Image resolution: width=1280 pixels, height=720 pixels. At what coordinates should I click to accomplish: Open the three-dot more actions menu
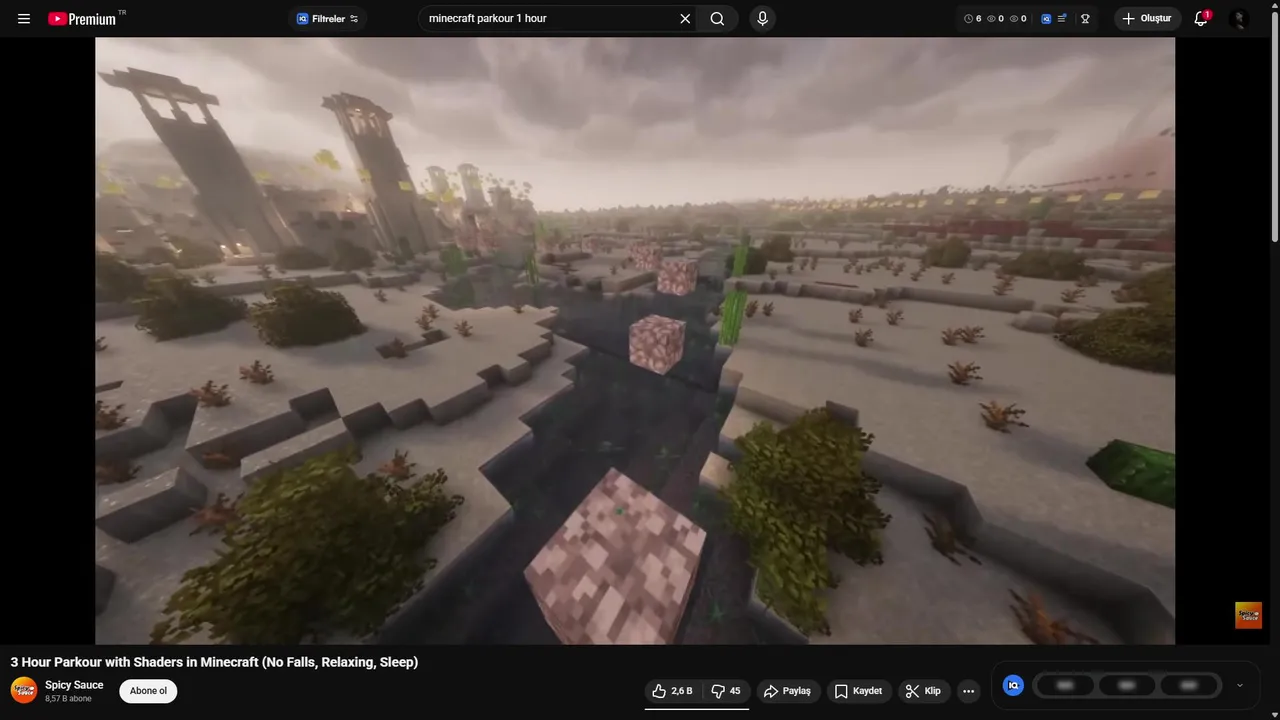pyautogui.click(x=968, y=691)
